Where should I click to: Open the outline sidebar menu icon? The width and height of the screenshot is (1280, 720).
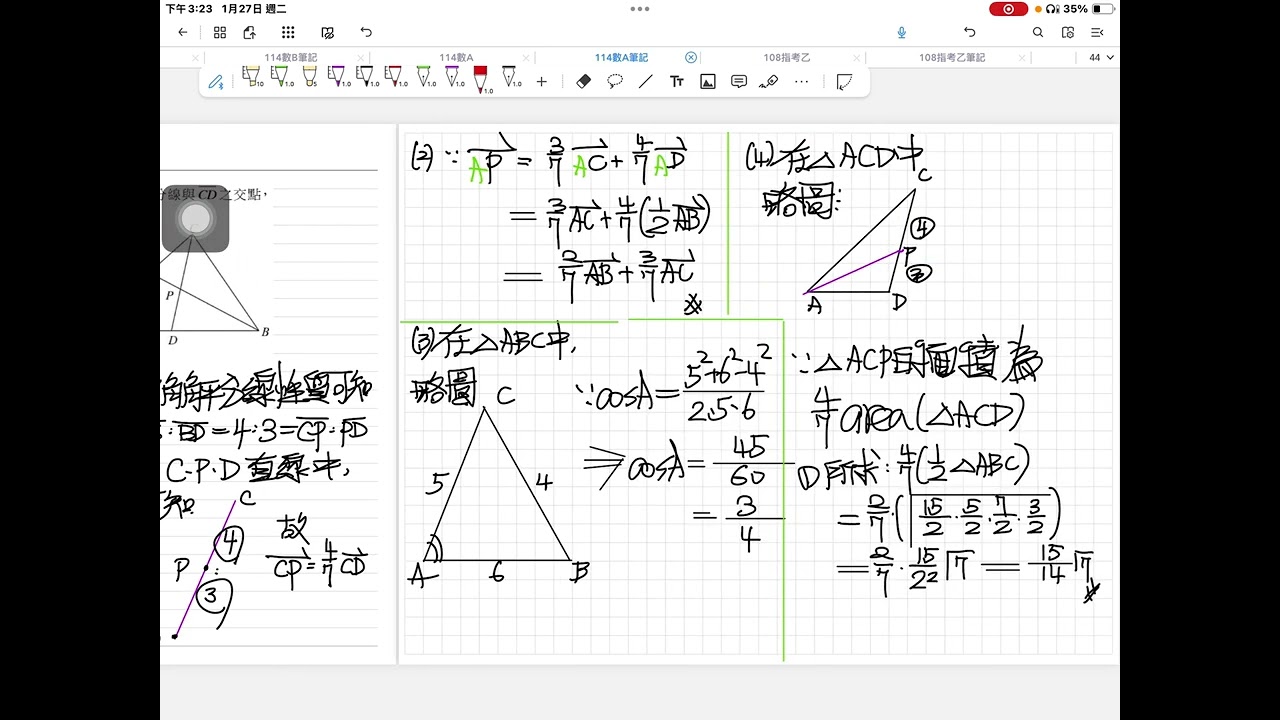1097,32
